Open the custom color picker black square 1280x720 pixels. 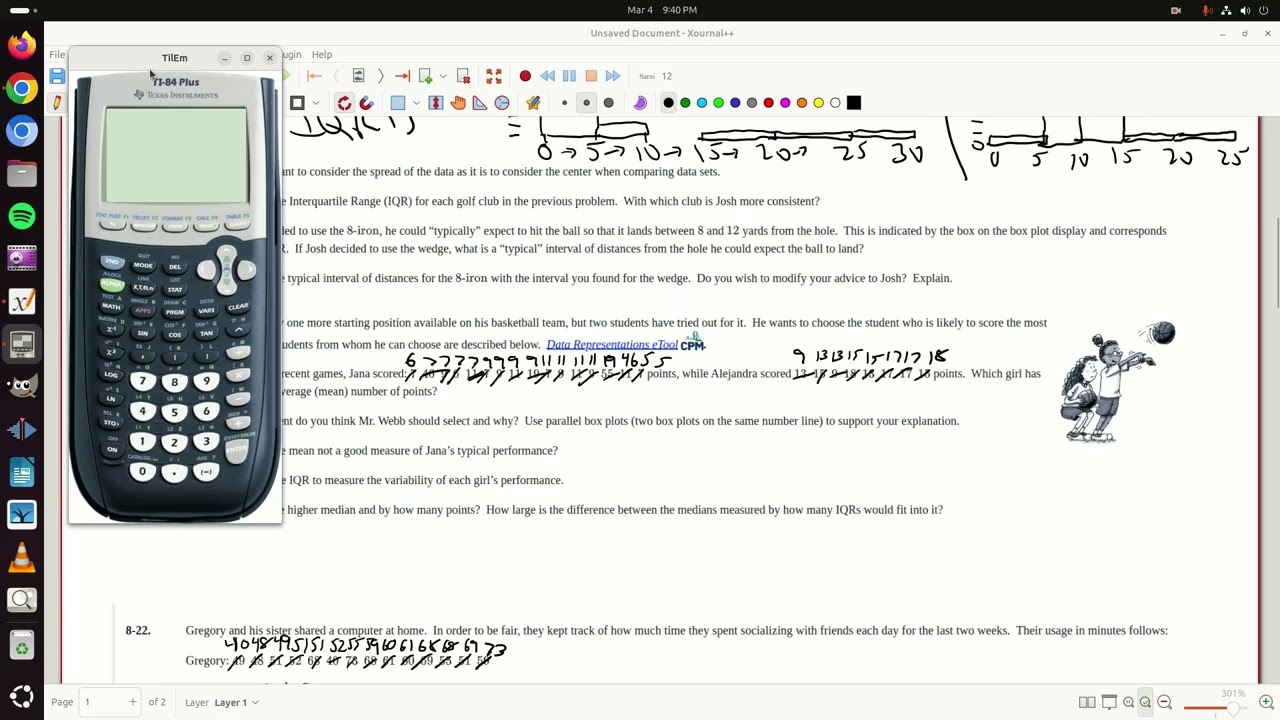pyautogui.click(x=853, y=103)
